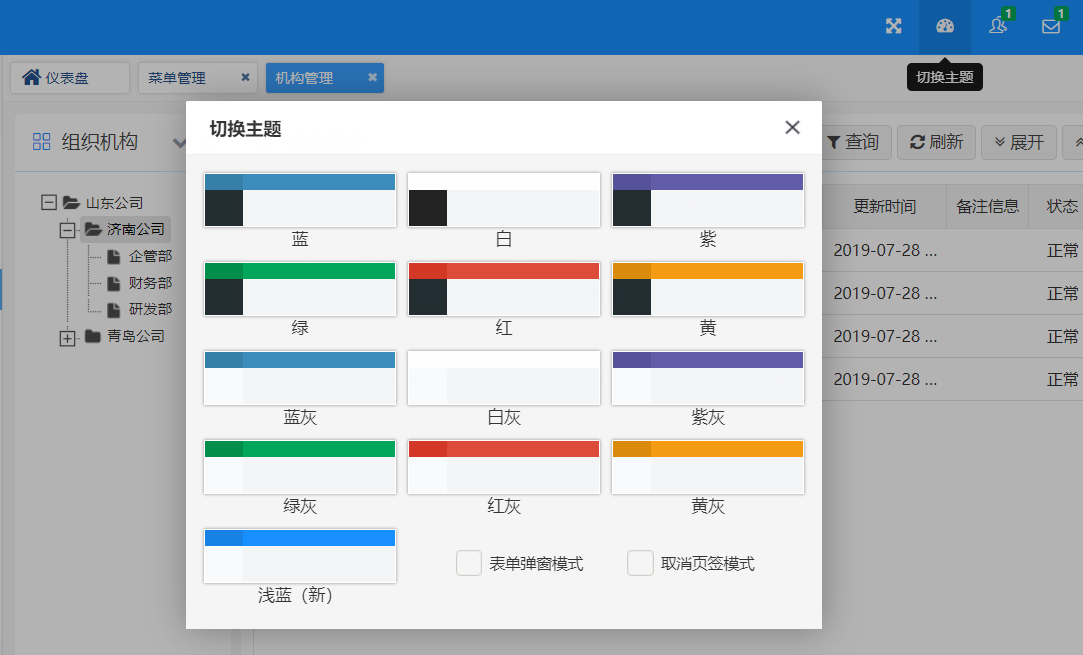Pick the 白灰 theme thumbnail

504,378
